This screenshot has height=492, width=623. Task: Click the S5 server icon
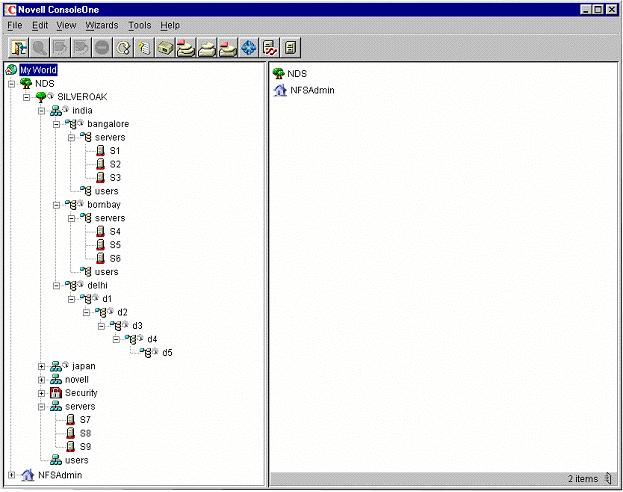101,245
